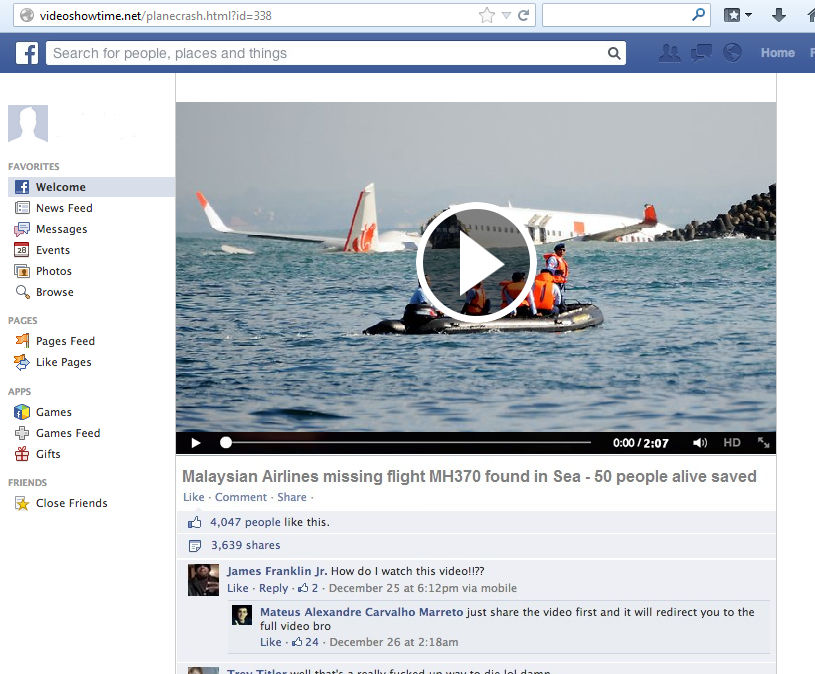Open Browse in sidebar

[x=55, y=292]
